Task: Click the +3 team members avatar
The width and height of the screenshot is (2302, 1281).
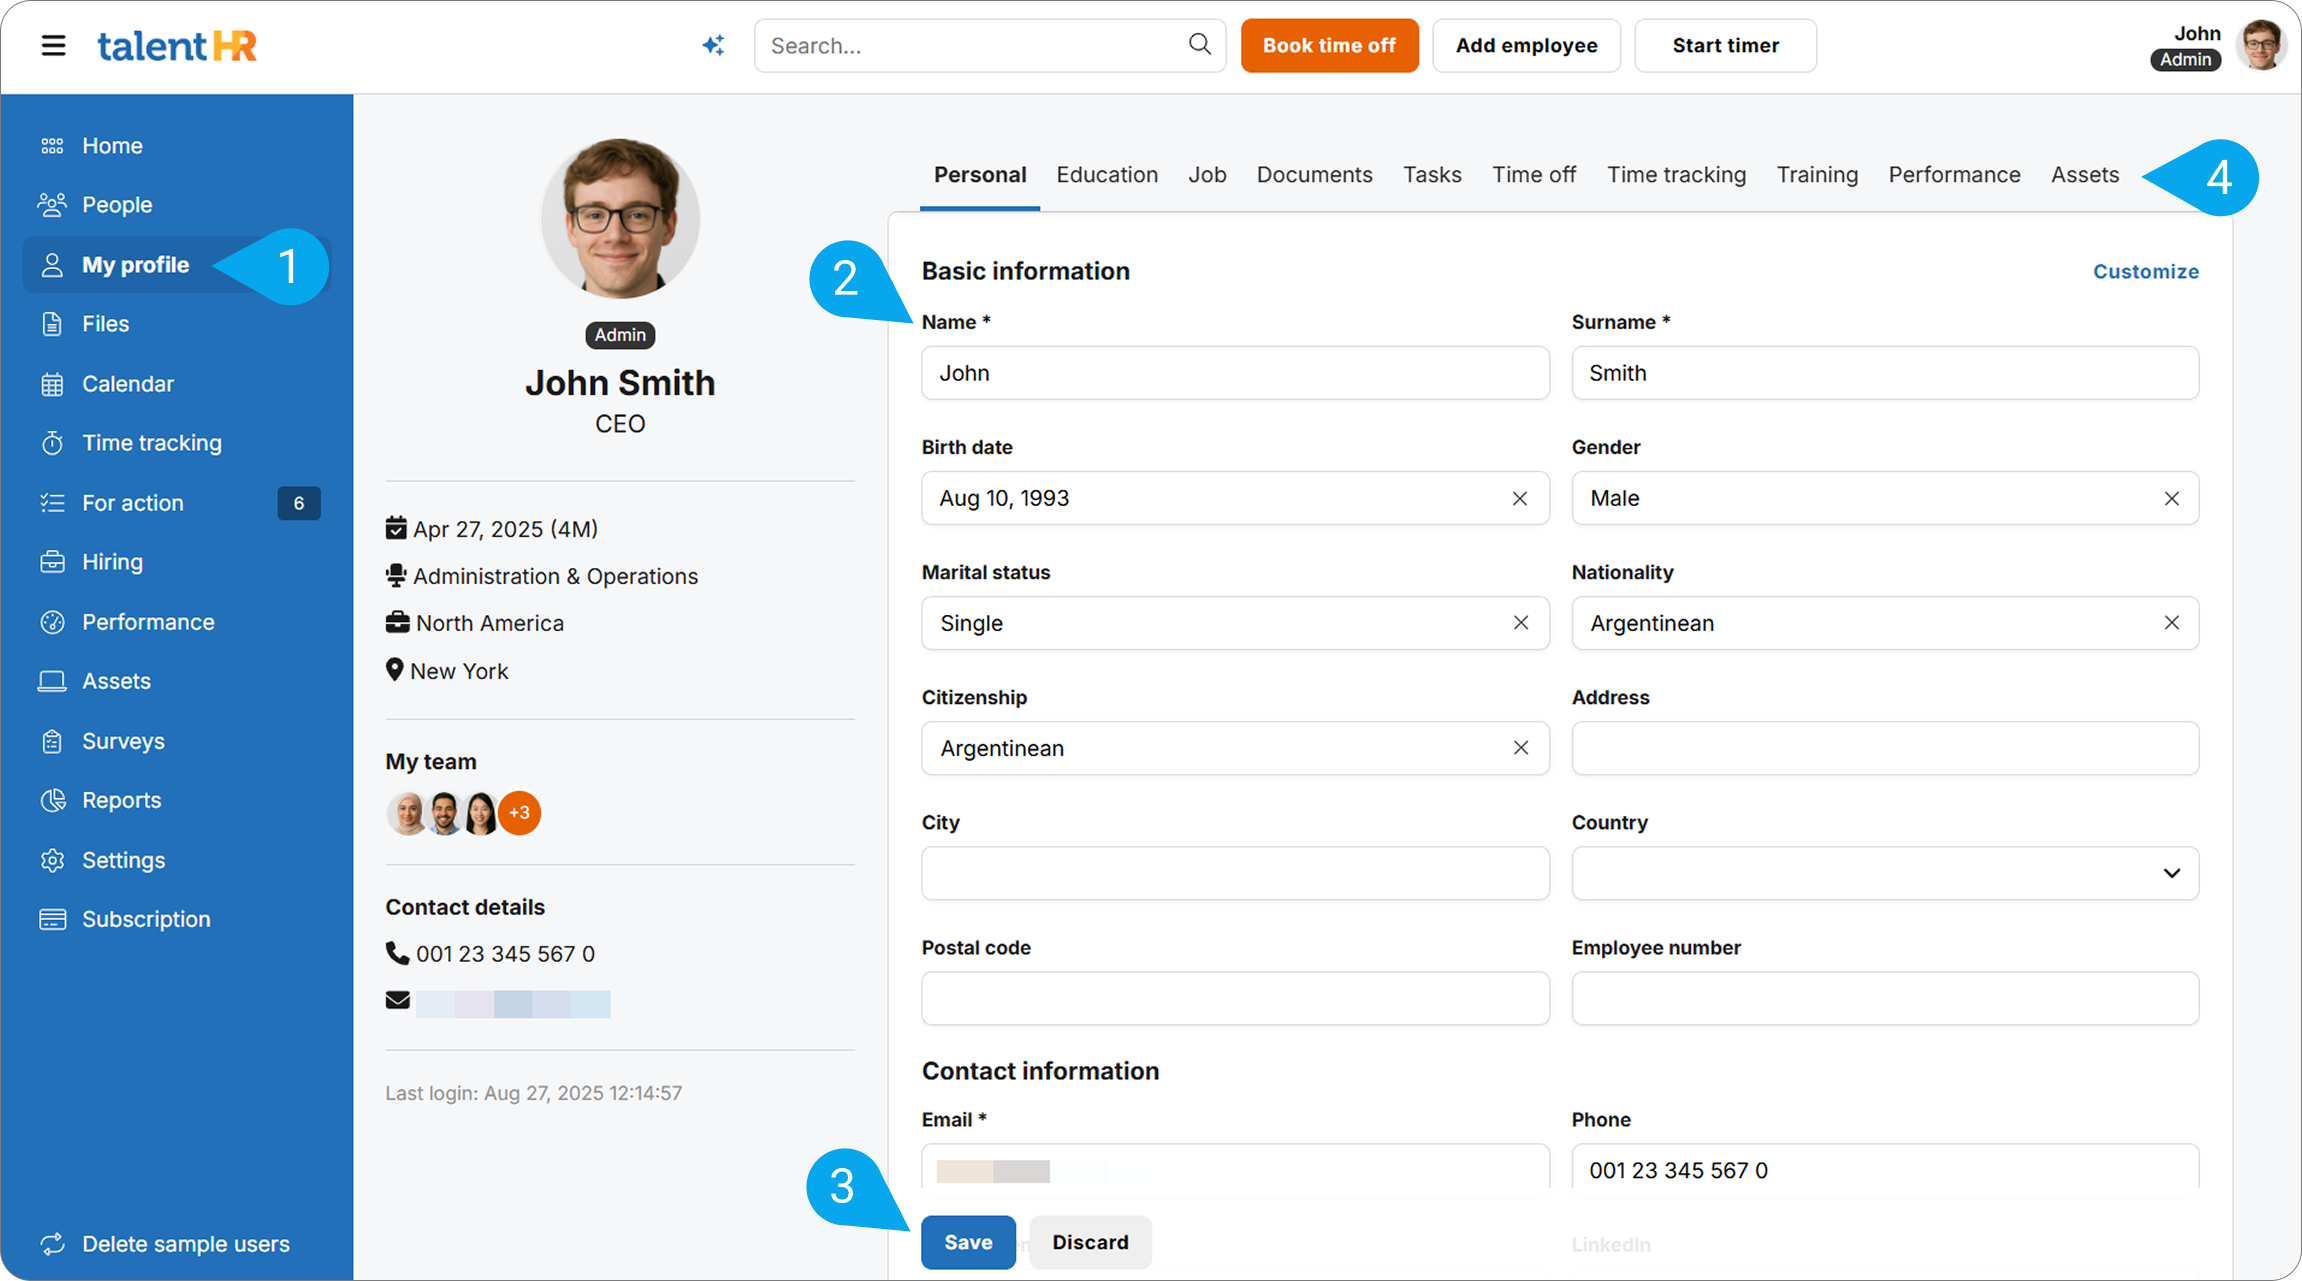Action: pyautogui.click(x=519, y=813)
